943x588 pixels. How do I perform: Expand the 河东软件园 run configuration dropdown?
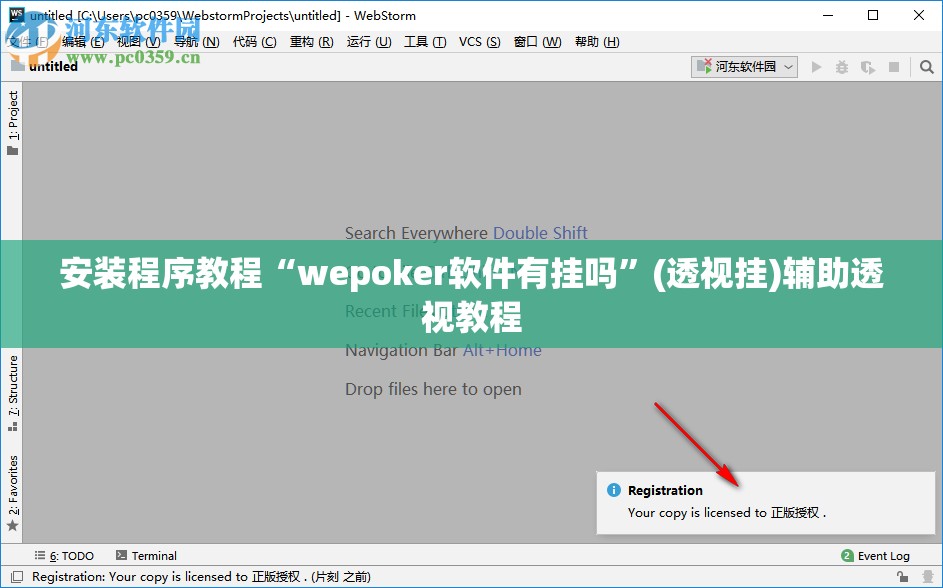(745, 67)
